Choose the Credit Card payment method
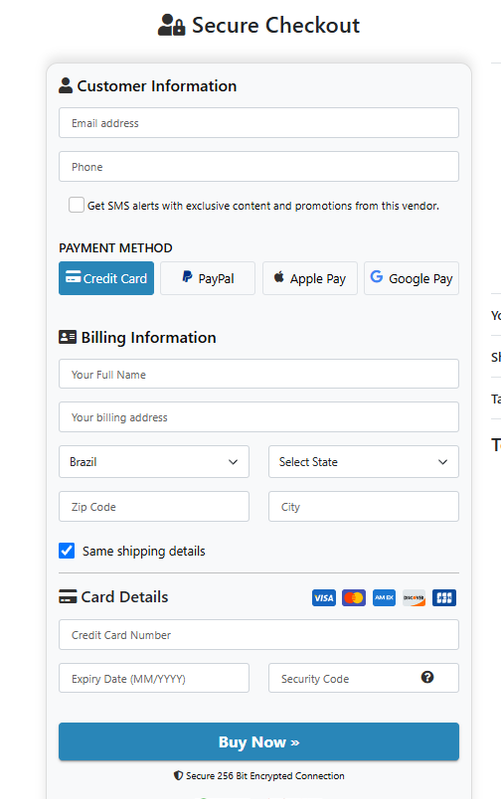Viewport: 501px width, 799px height. [x=106, y=278]
